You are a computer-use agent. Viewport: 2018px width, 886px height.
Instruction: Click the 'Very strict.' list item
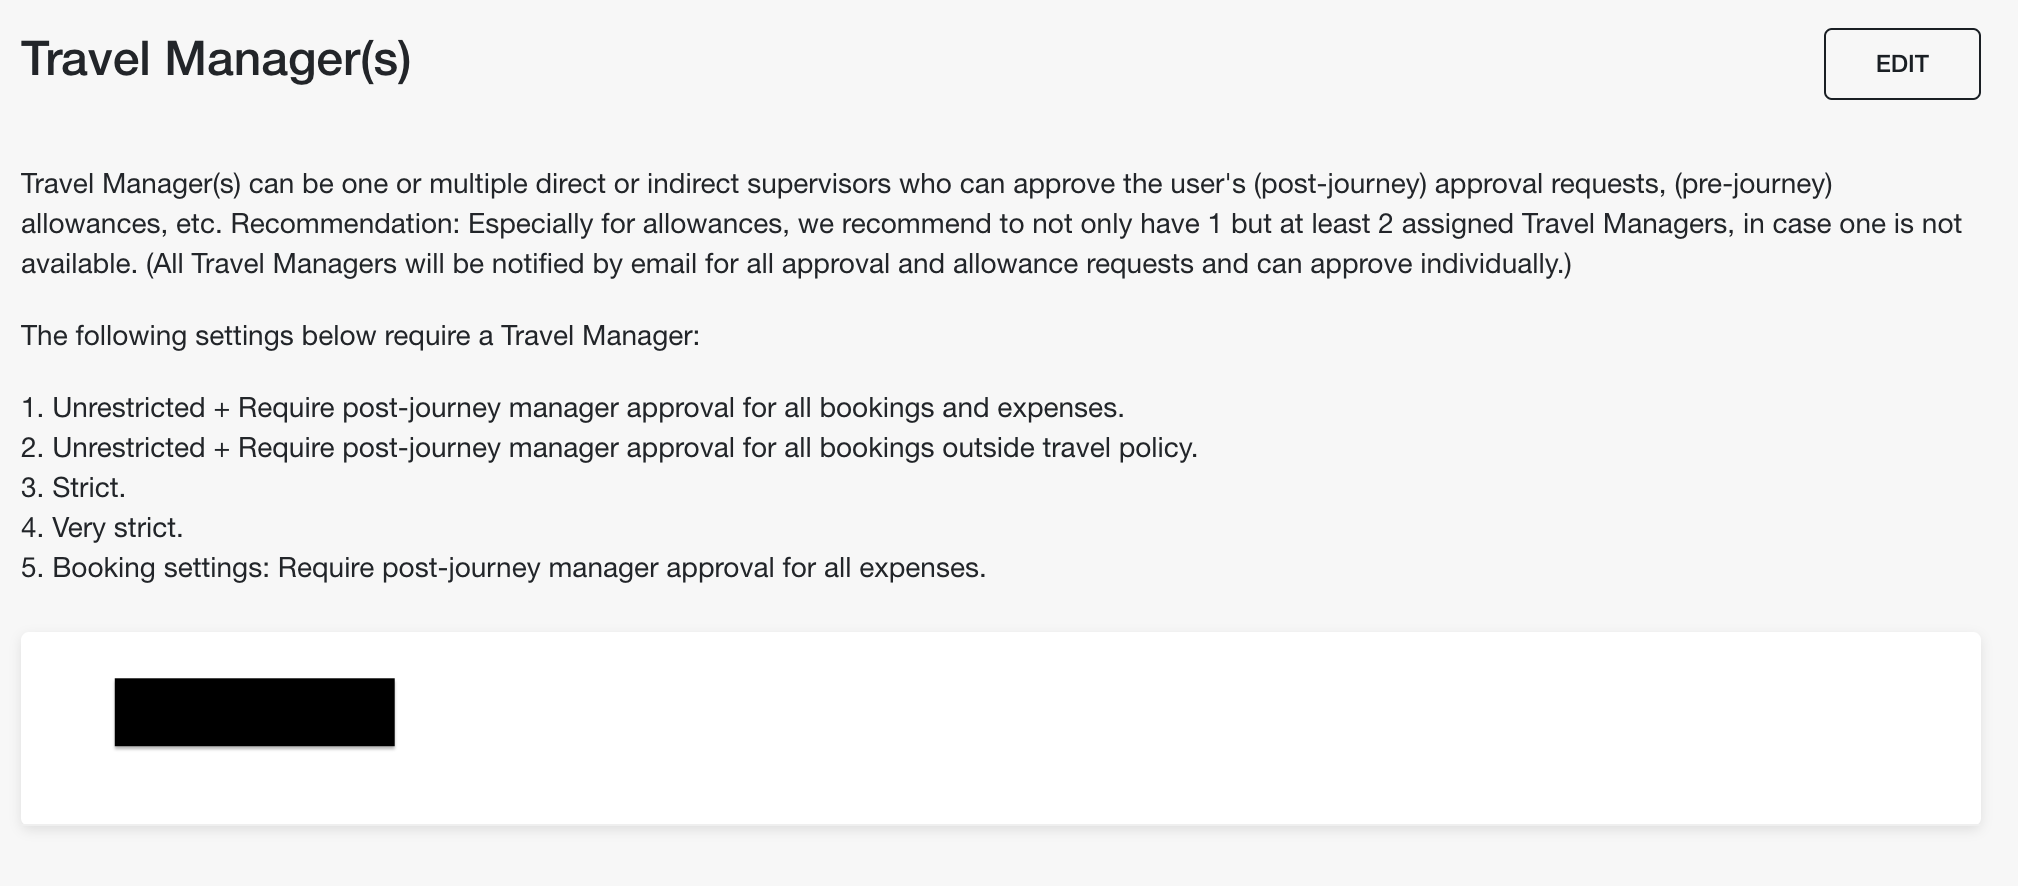tap(102, 528)
